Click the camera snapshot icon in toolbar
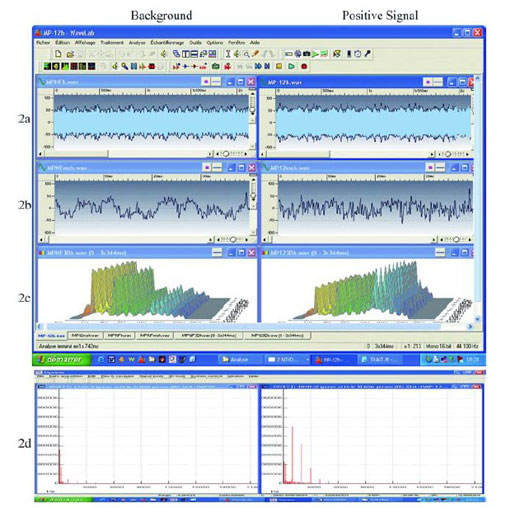This screenshot has height=508, width=520. [306, 54]
